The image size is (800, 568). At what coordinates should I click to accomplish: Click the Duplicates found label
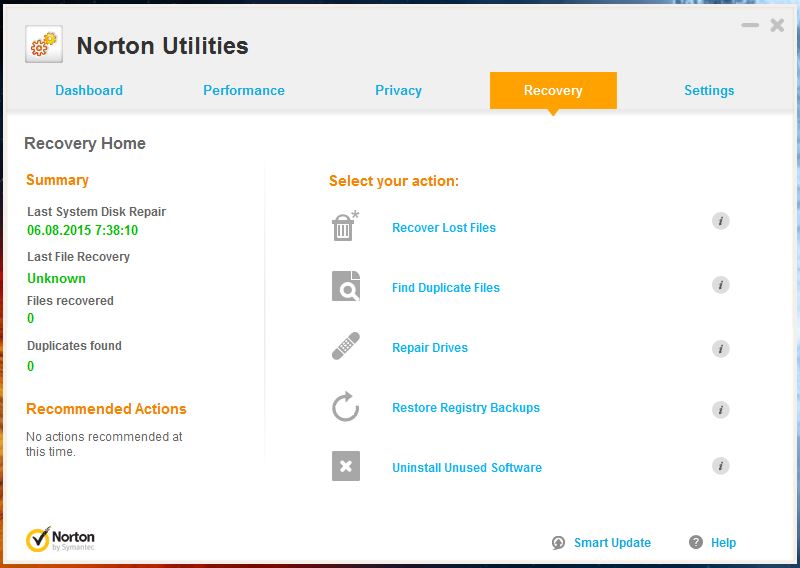point(74,345)
